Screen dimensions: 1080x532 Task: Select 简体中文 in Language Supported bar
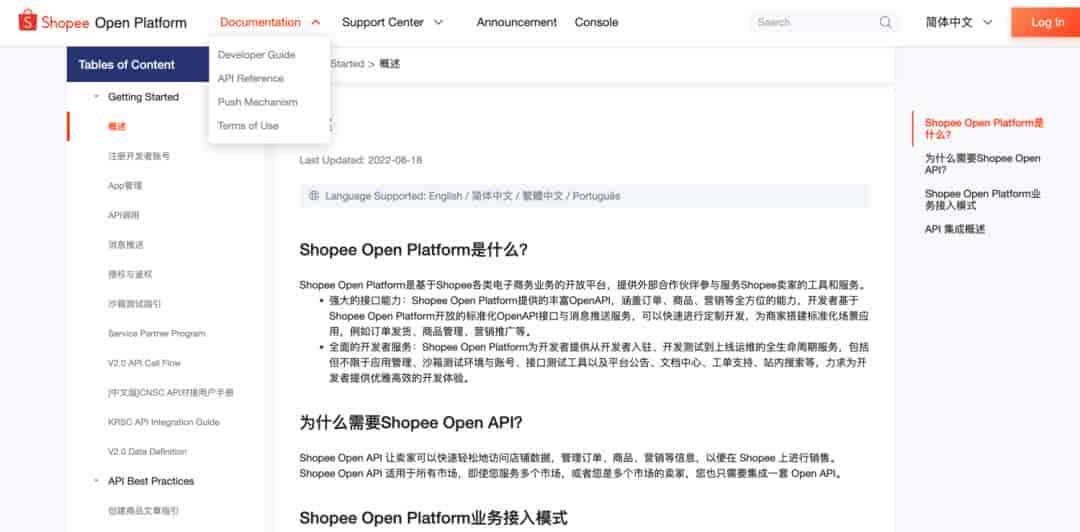[x=492, y=196]
